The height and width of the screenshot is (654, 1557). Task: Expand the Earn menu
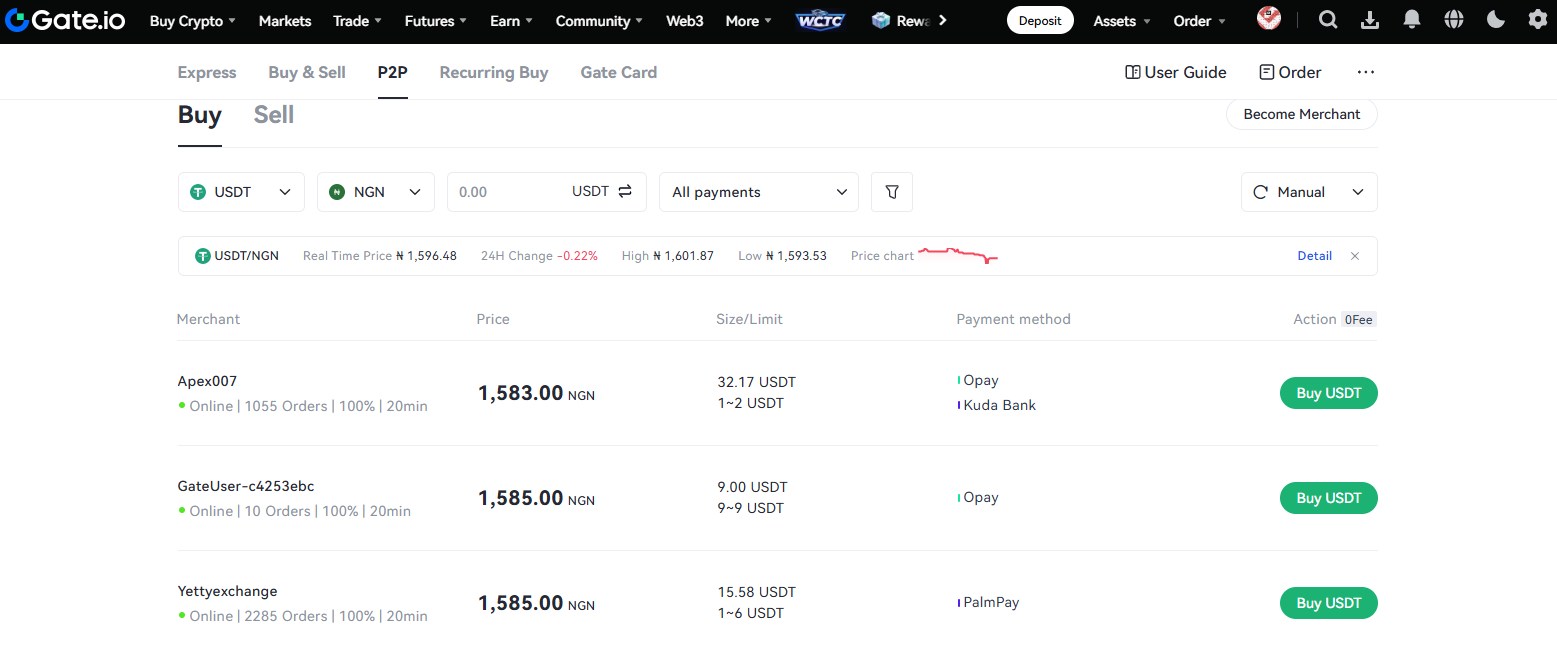(511, 21)
